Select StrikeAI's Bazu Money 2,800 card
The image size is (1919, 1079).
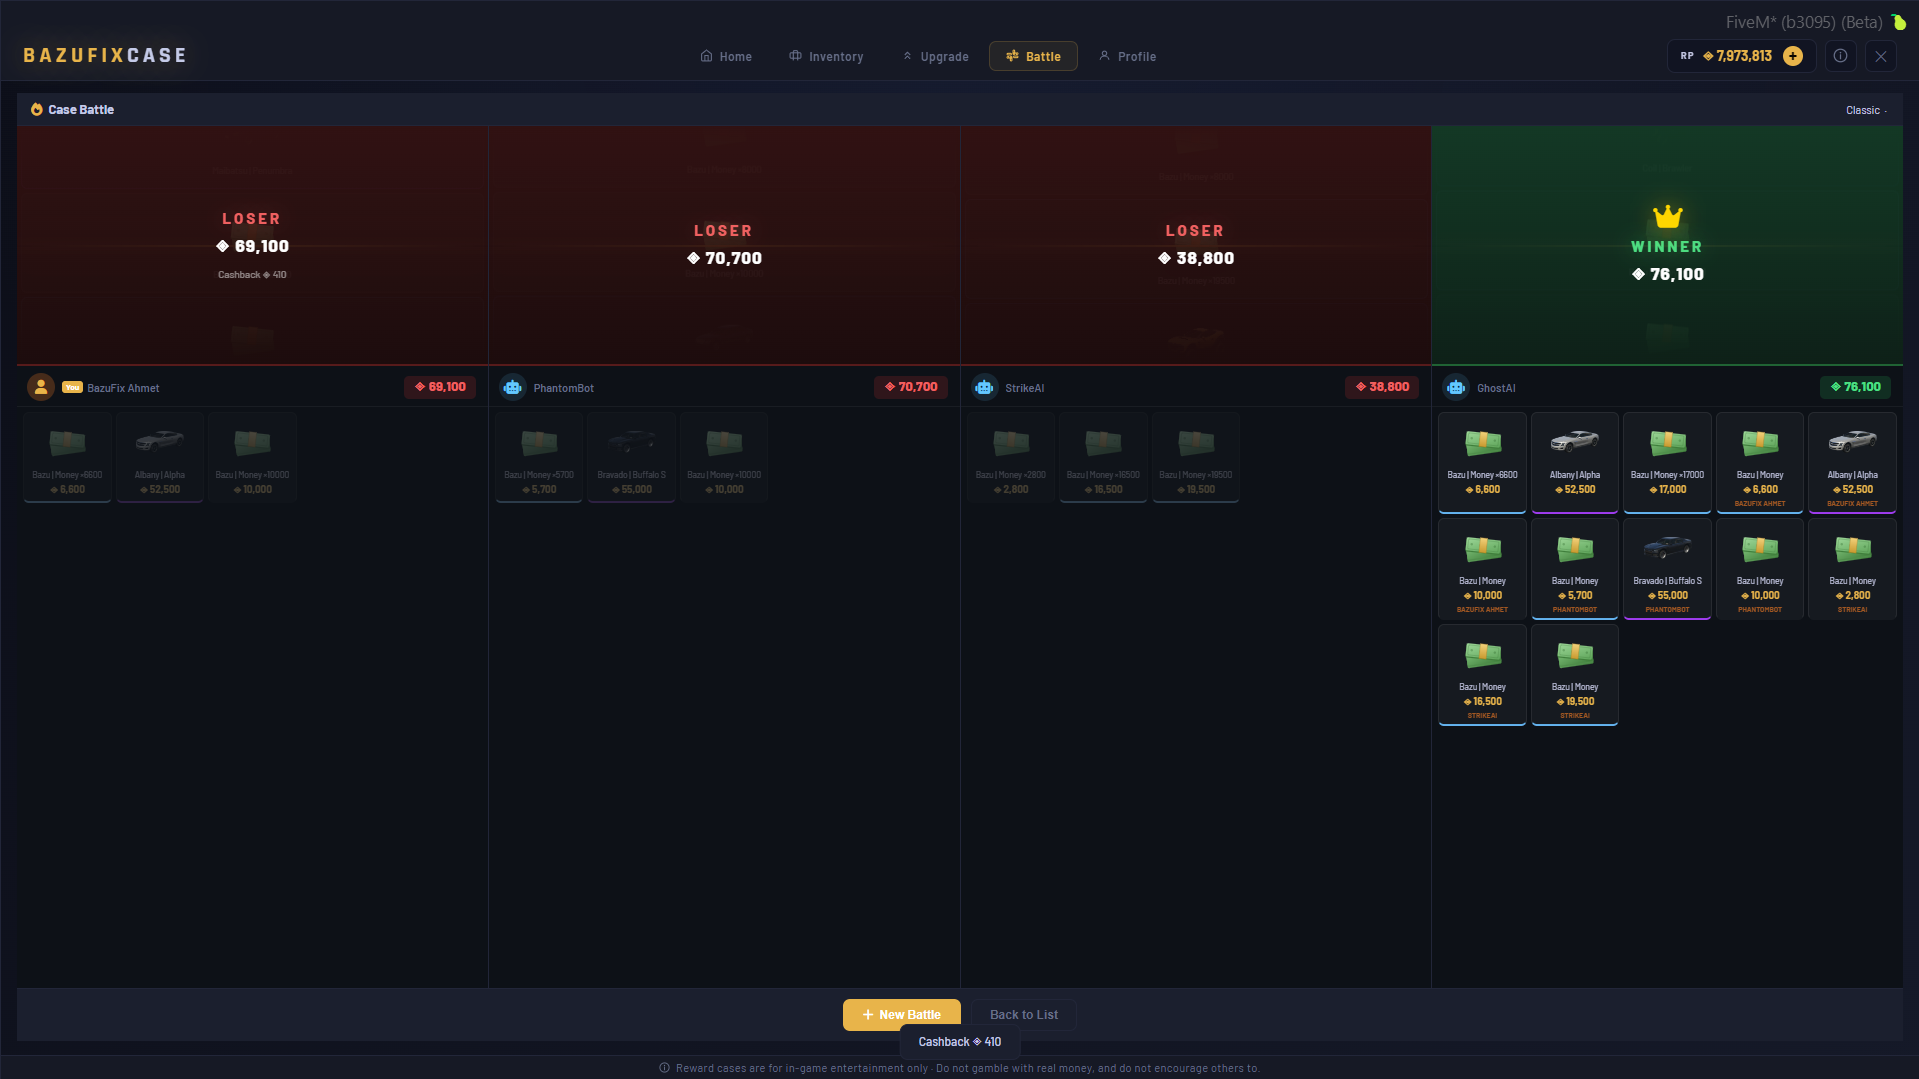[1011, 457]
